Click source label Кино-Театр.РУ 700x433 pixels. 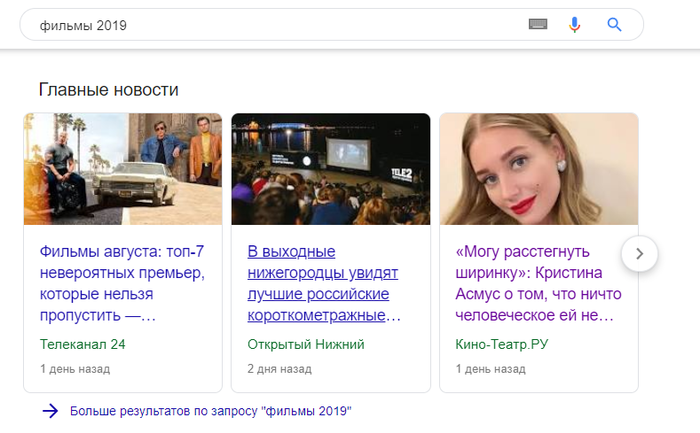(502, 344)
